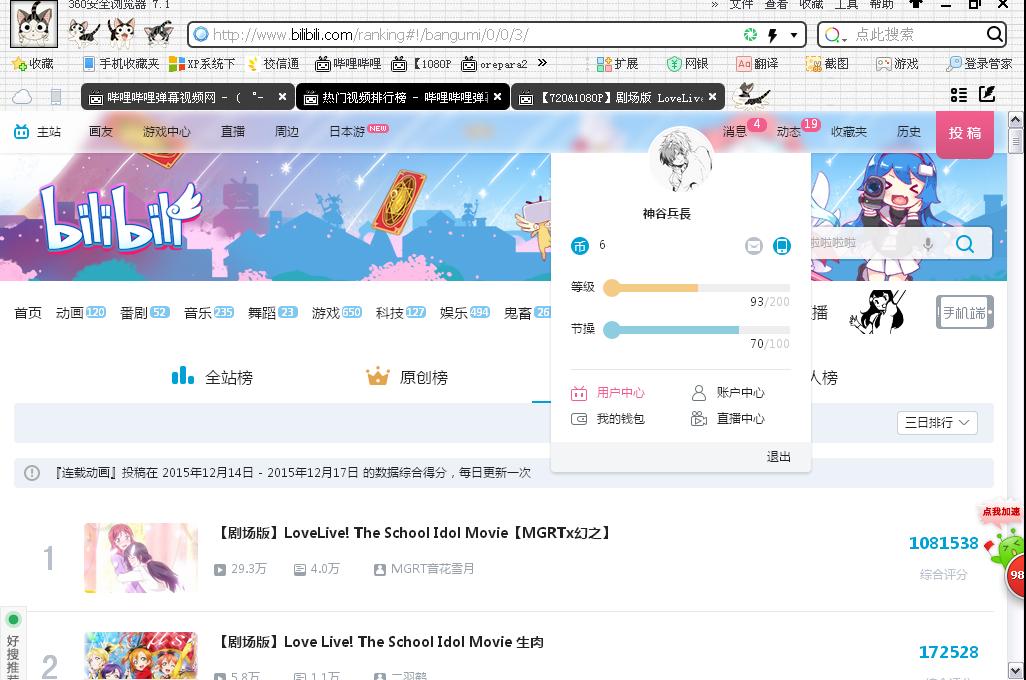This screenshot has width=1026, height=680.
Task: Open the 音乐 category with badge 235
Action: 209,313
